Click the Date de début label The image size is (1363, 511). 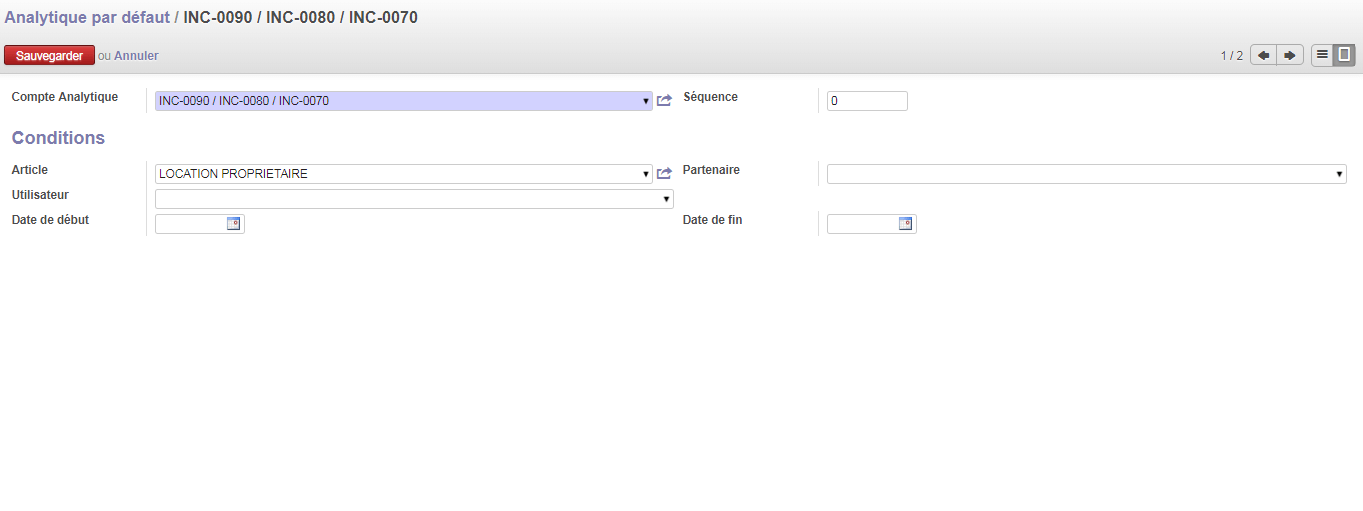pos(50,220)
